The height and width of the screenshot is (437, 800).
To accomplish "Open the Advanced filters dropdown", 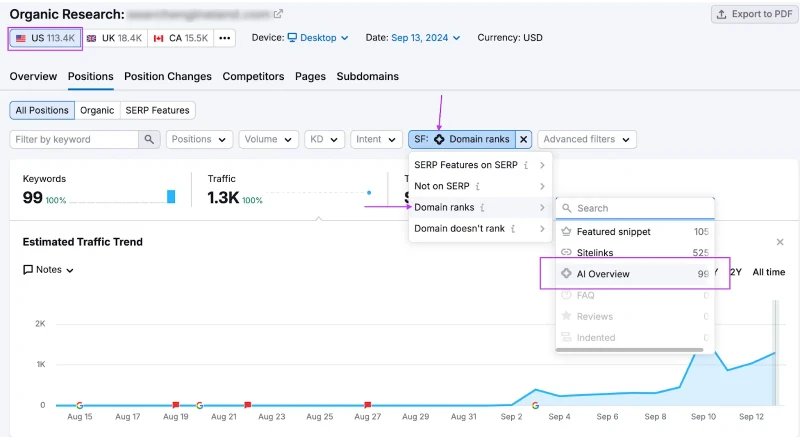I will (x=587, y=139).
